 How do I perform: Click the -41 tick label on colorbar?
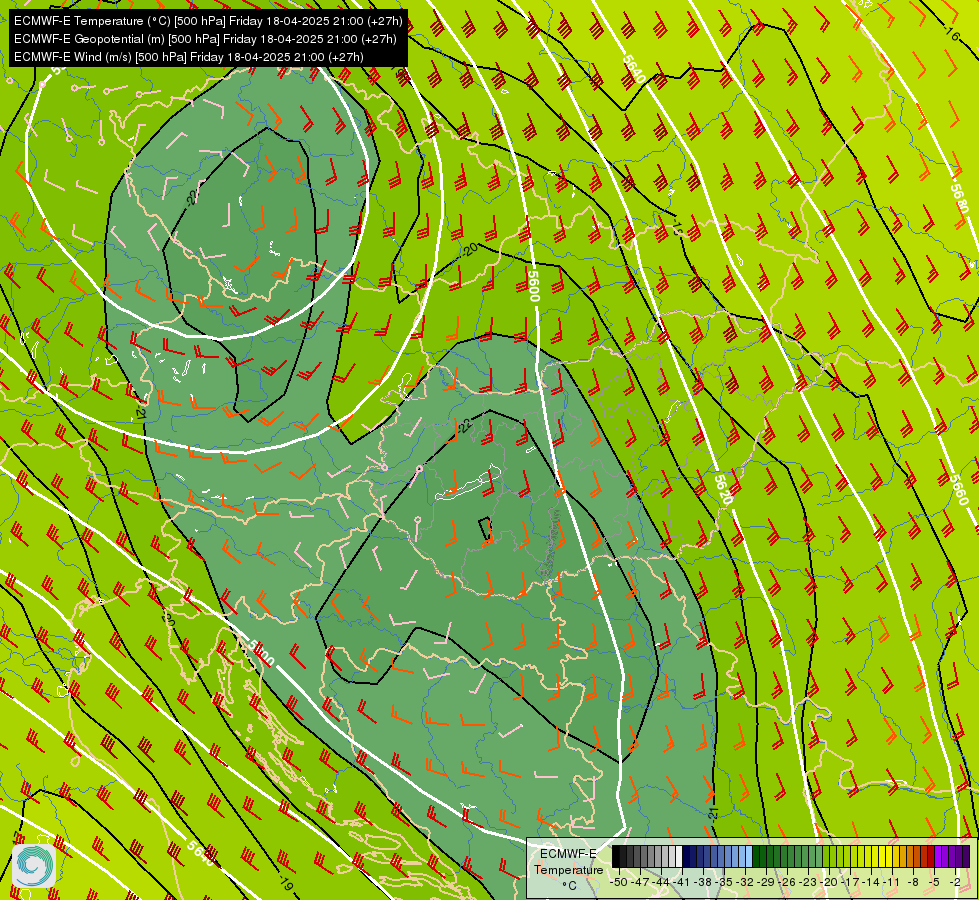682,882
